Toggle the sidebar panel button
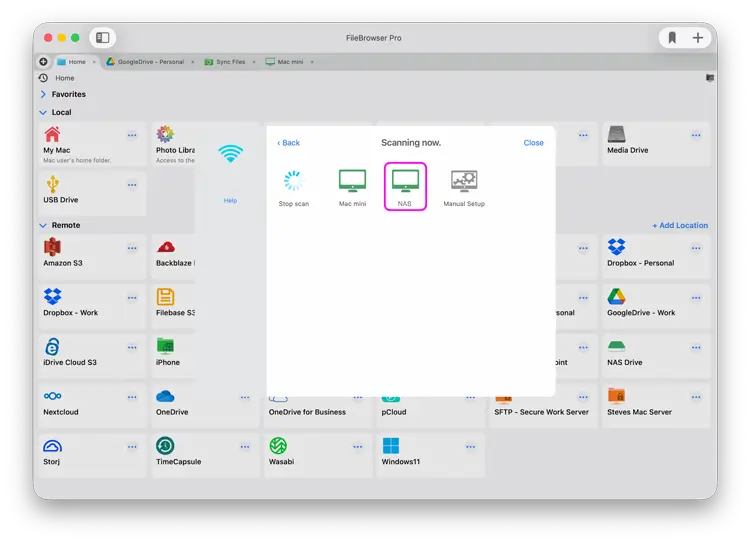This screenshot has height=543, width=750. pos(102,38)
